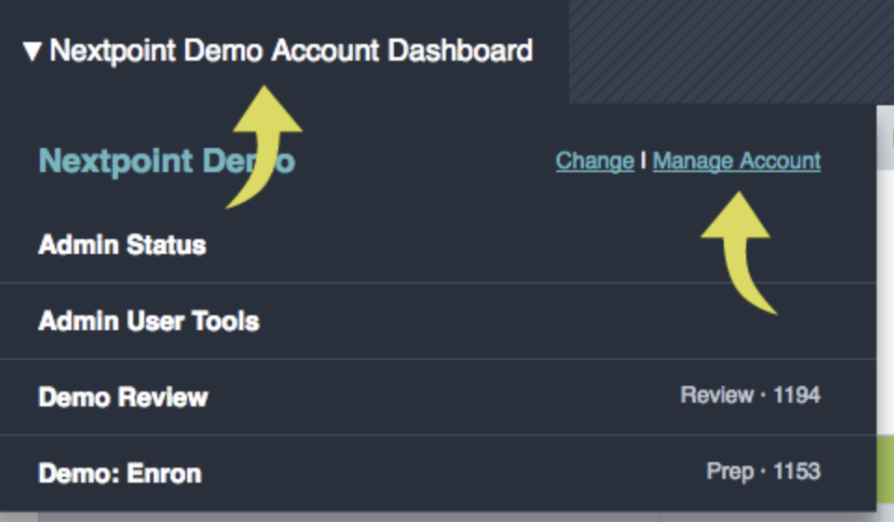Click the 1194 count beside Demo Review

coord(797,395)
